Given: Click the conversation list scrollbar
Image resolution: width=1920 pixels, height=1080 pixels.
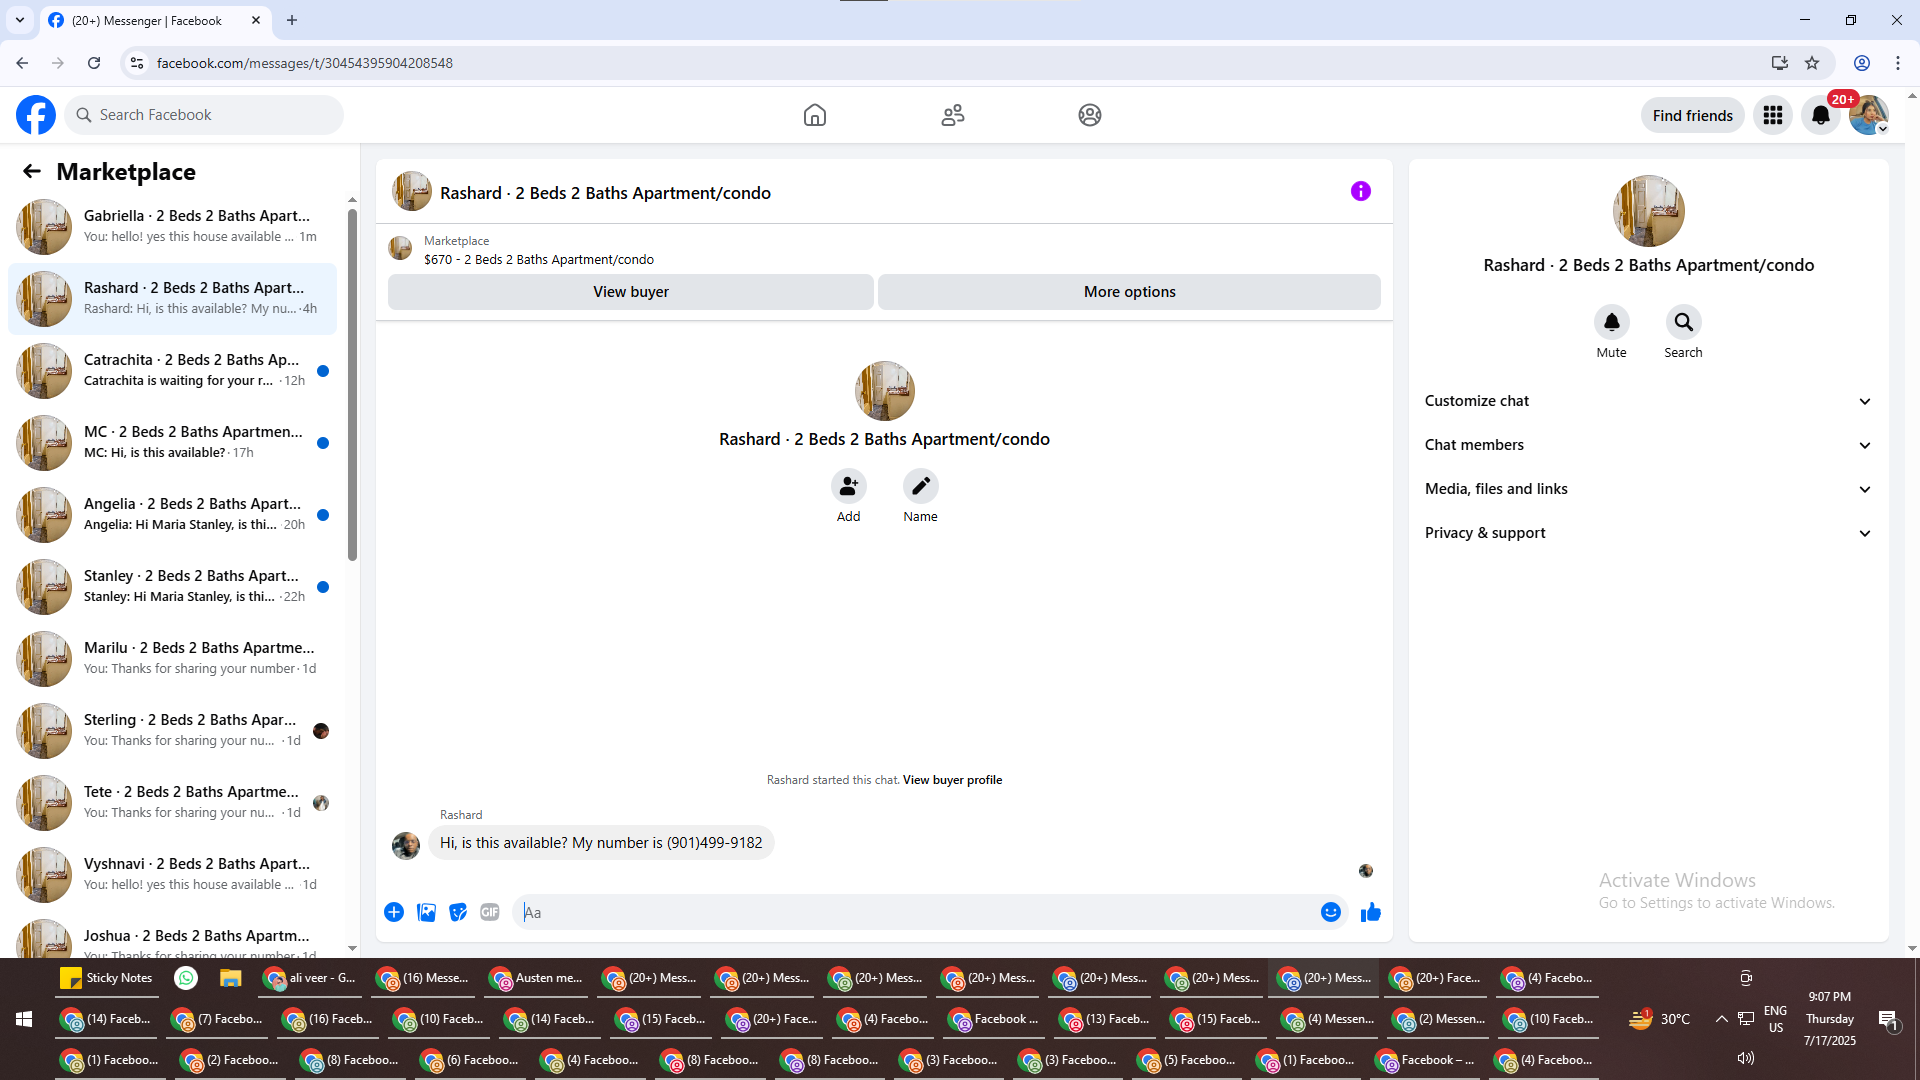Looking at the screenshot, I should [352, 385].
